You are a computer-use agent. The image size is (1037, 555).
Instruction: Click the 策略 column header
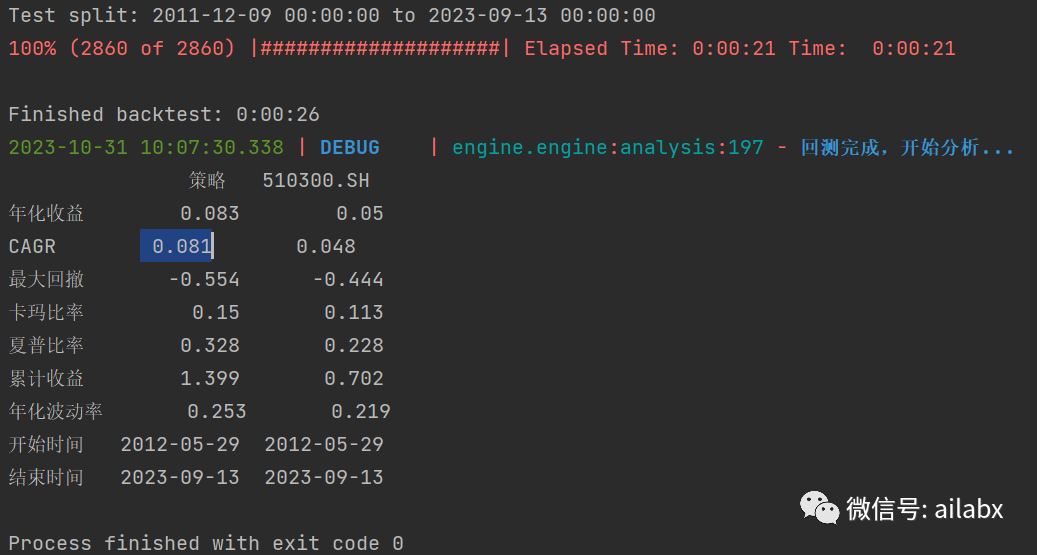(207, 181)
